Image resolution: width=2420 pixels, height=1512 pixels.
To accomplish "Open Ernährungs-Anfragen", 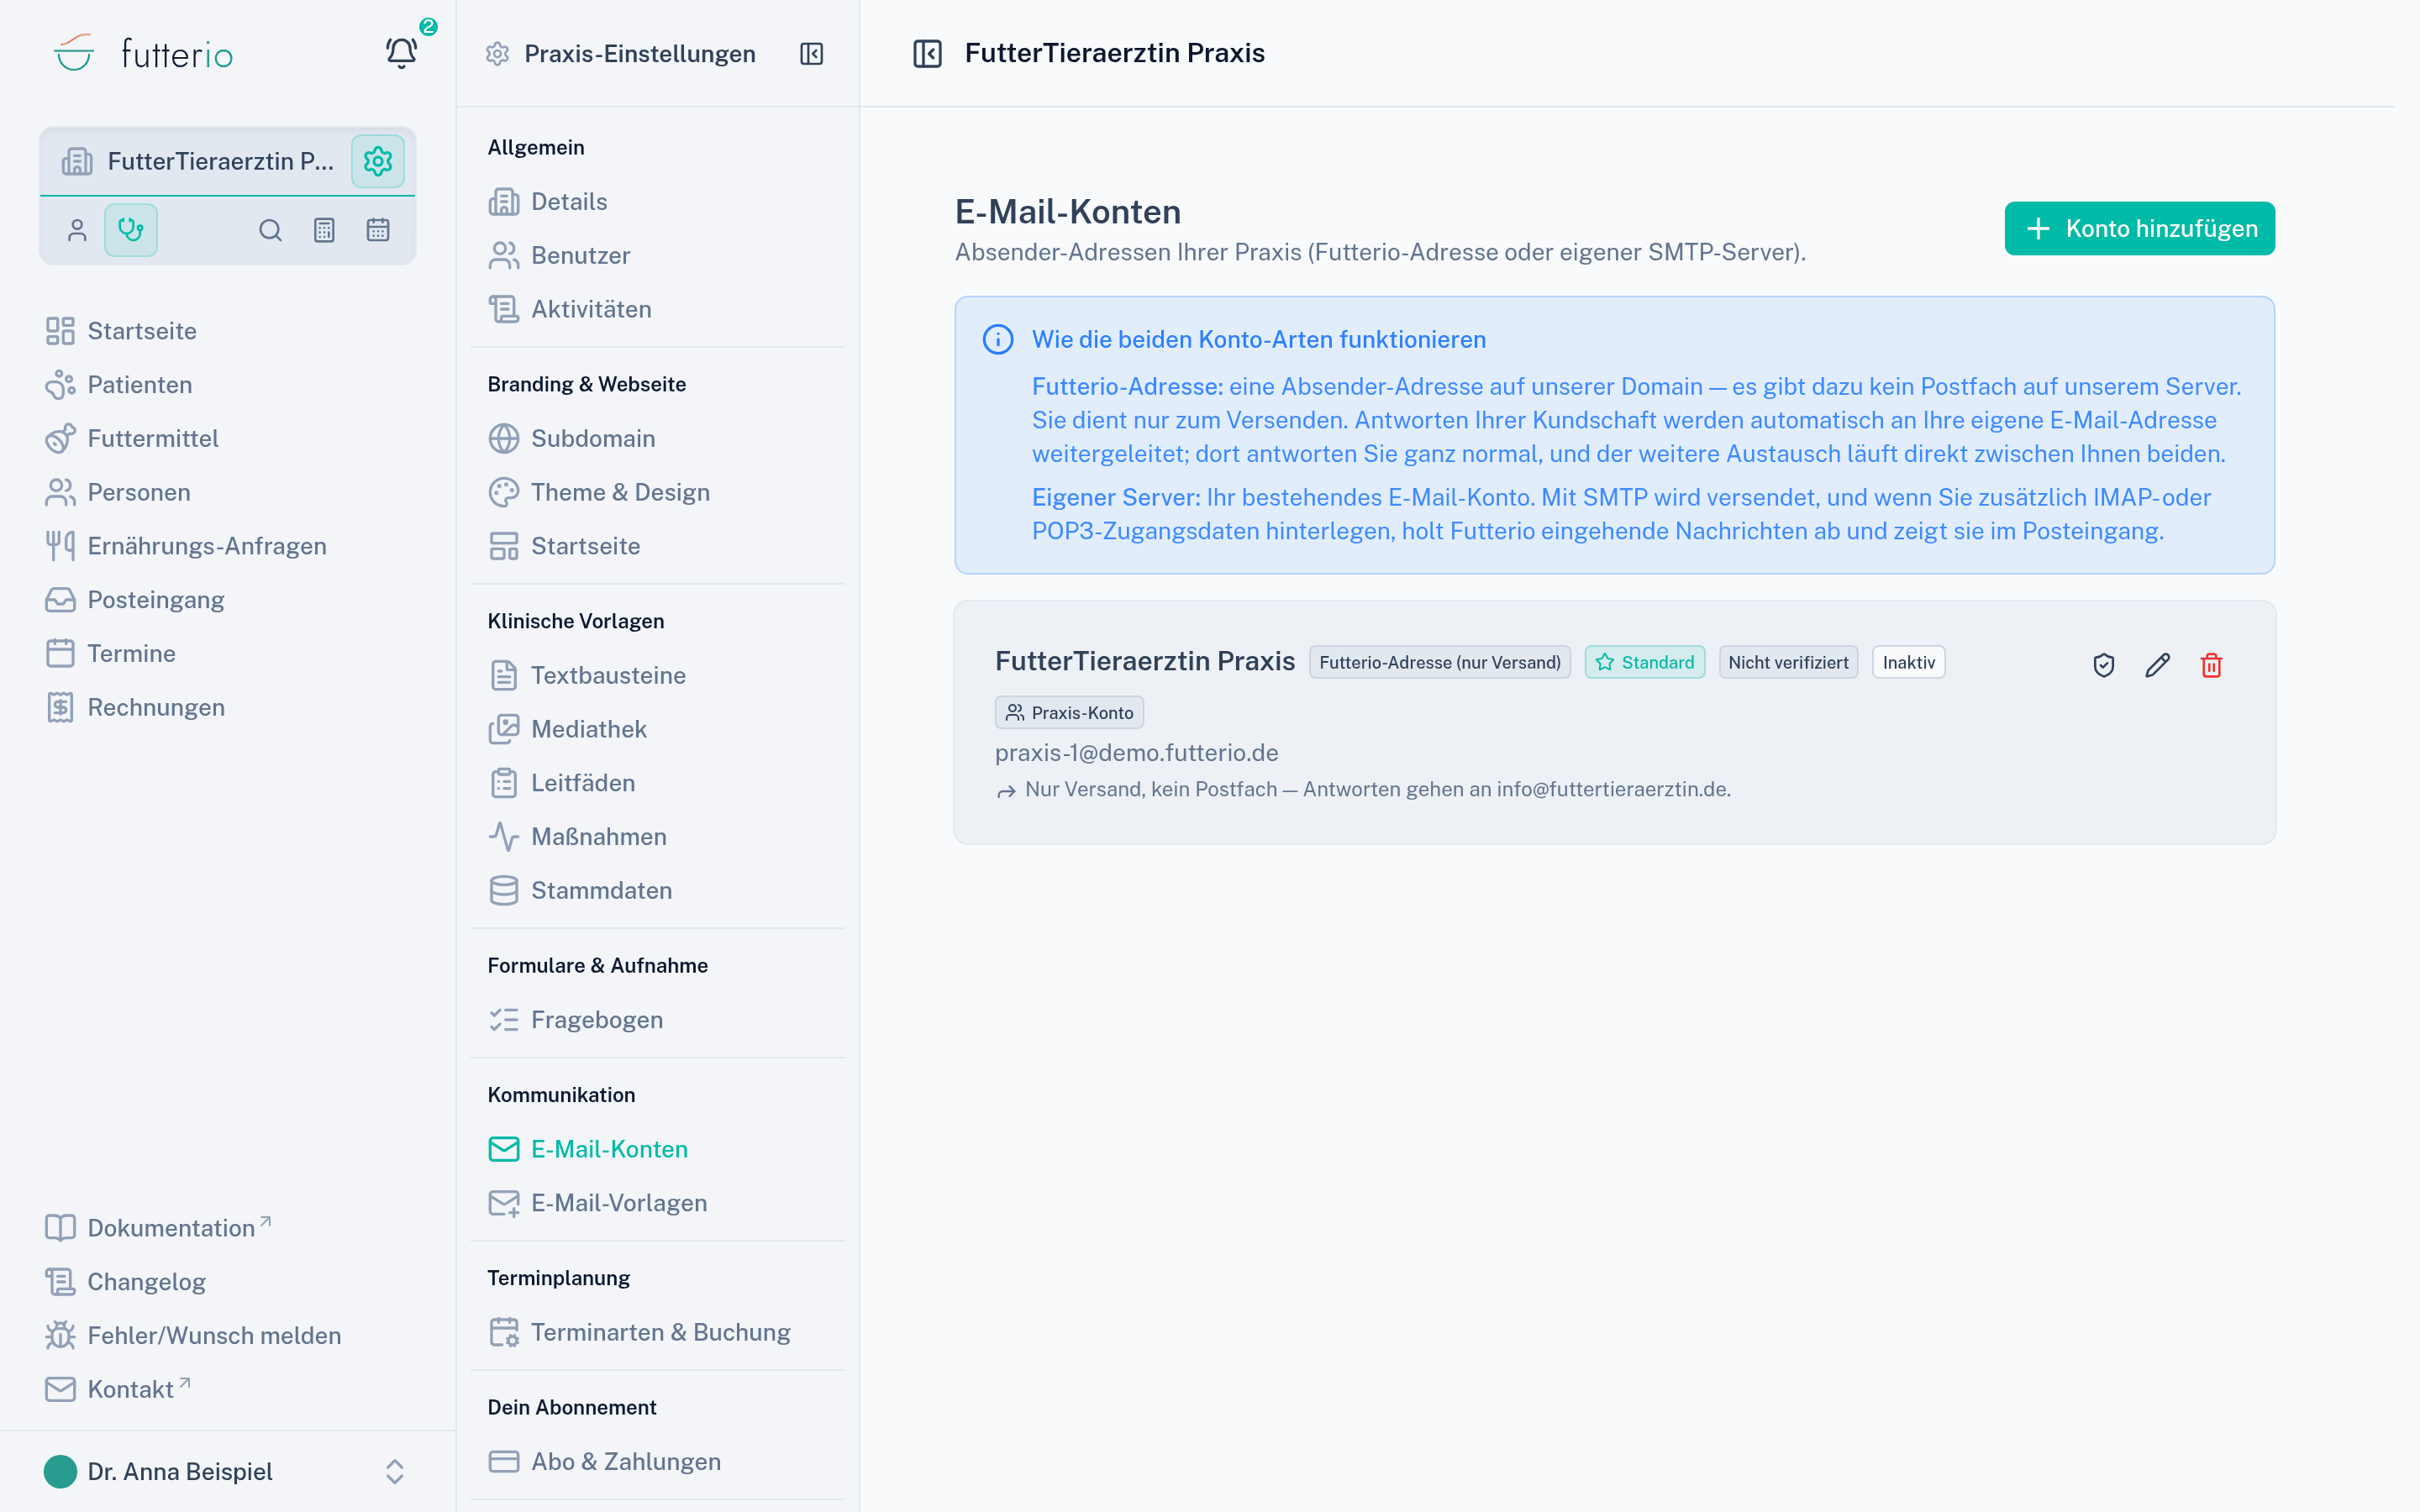I will tap(186, 546).
